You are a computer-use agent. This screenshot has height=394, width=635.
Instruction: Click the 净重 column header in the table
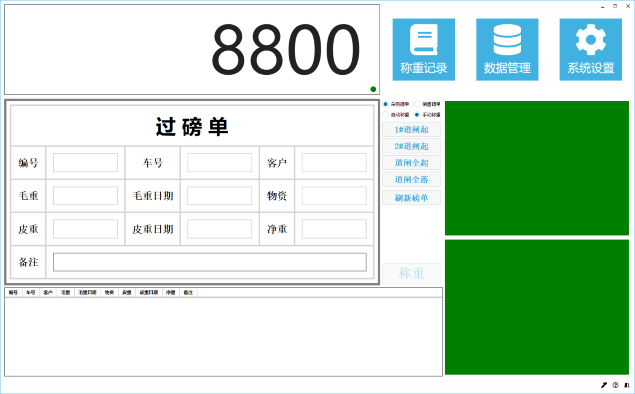click(x=170, y=292)
